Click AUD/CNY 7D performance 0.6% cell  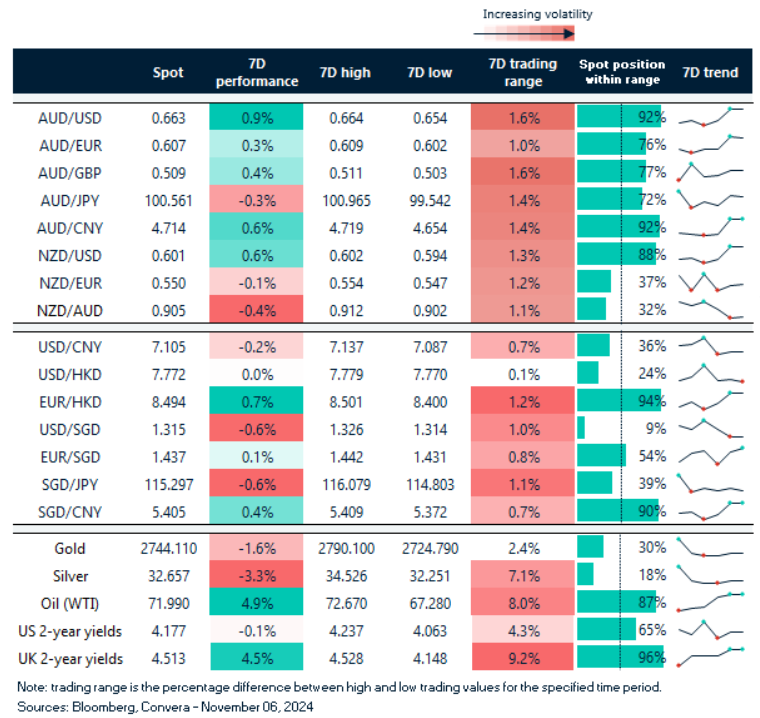click(256, 228)
